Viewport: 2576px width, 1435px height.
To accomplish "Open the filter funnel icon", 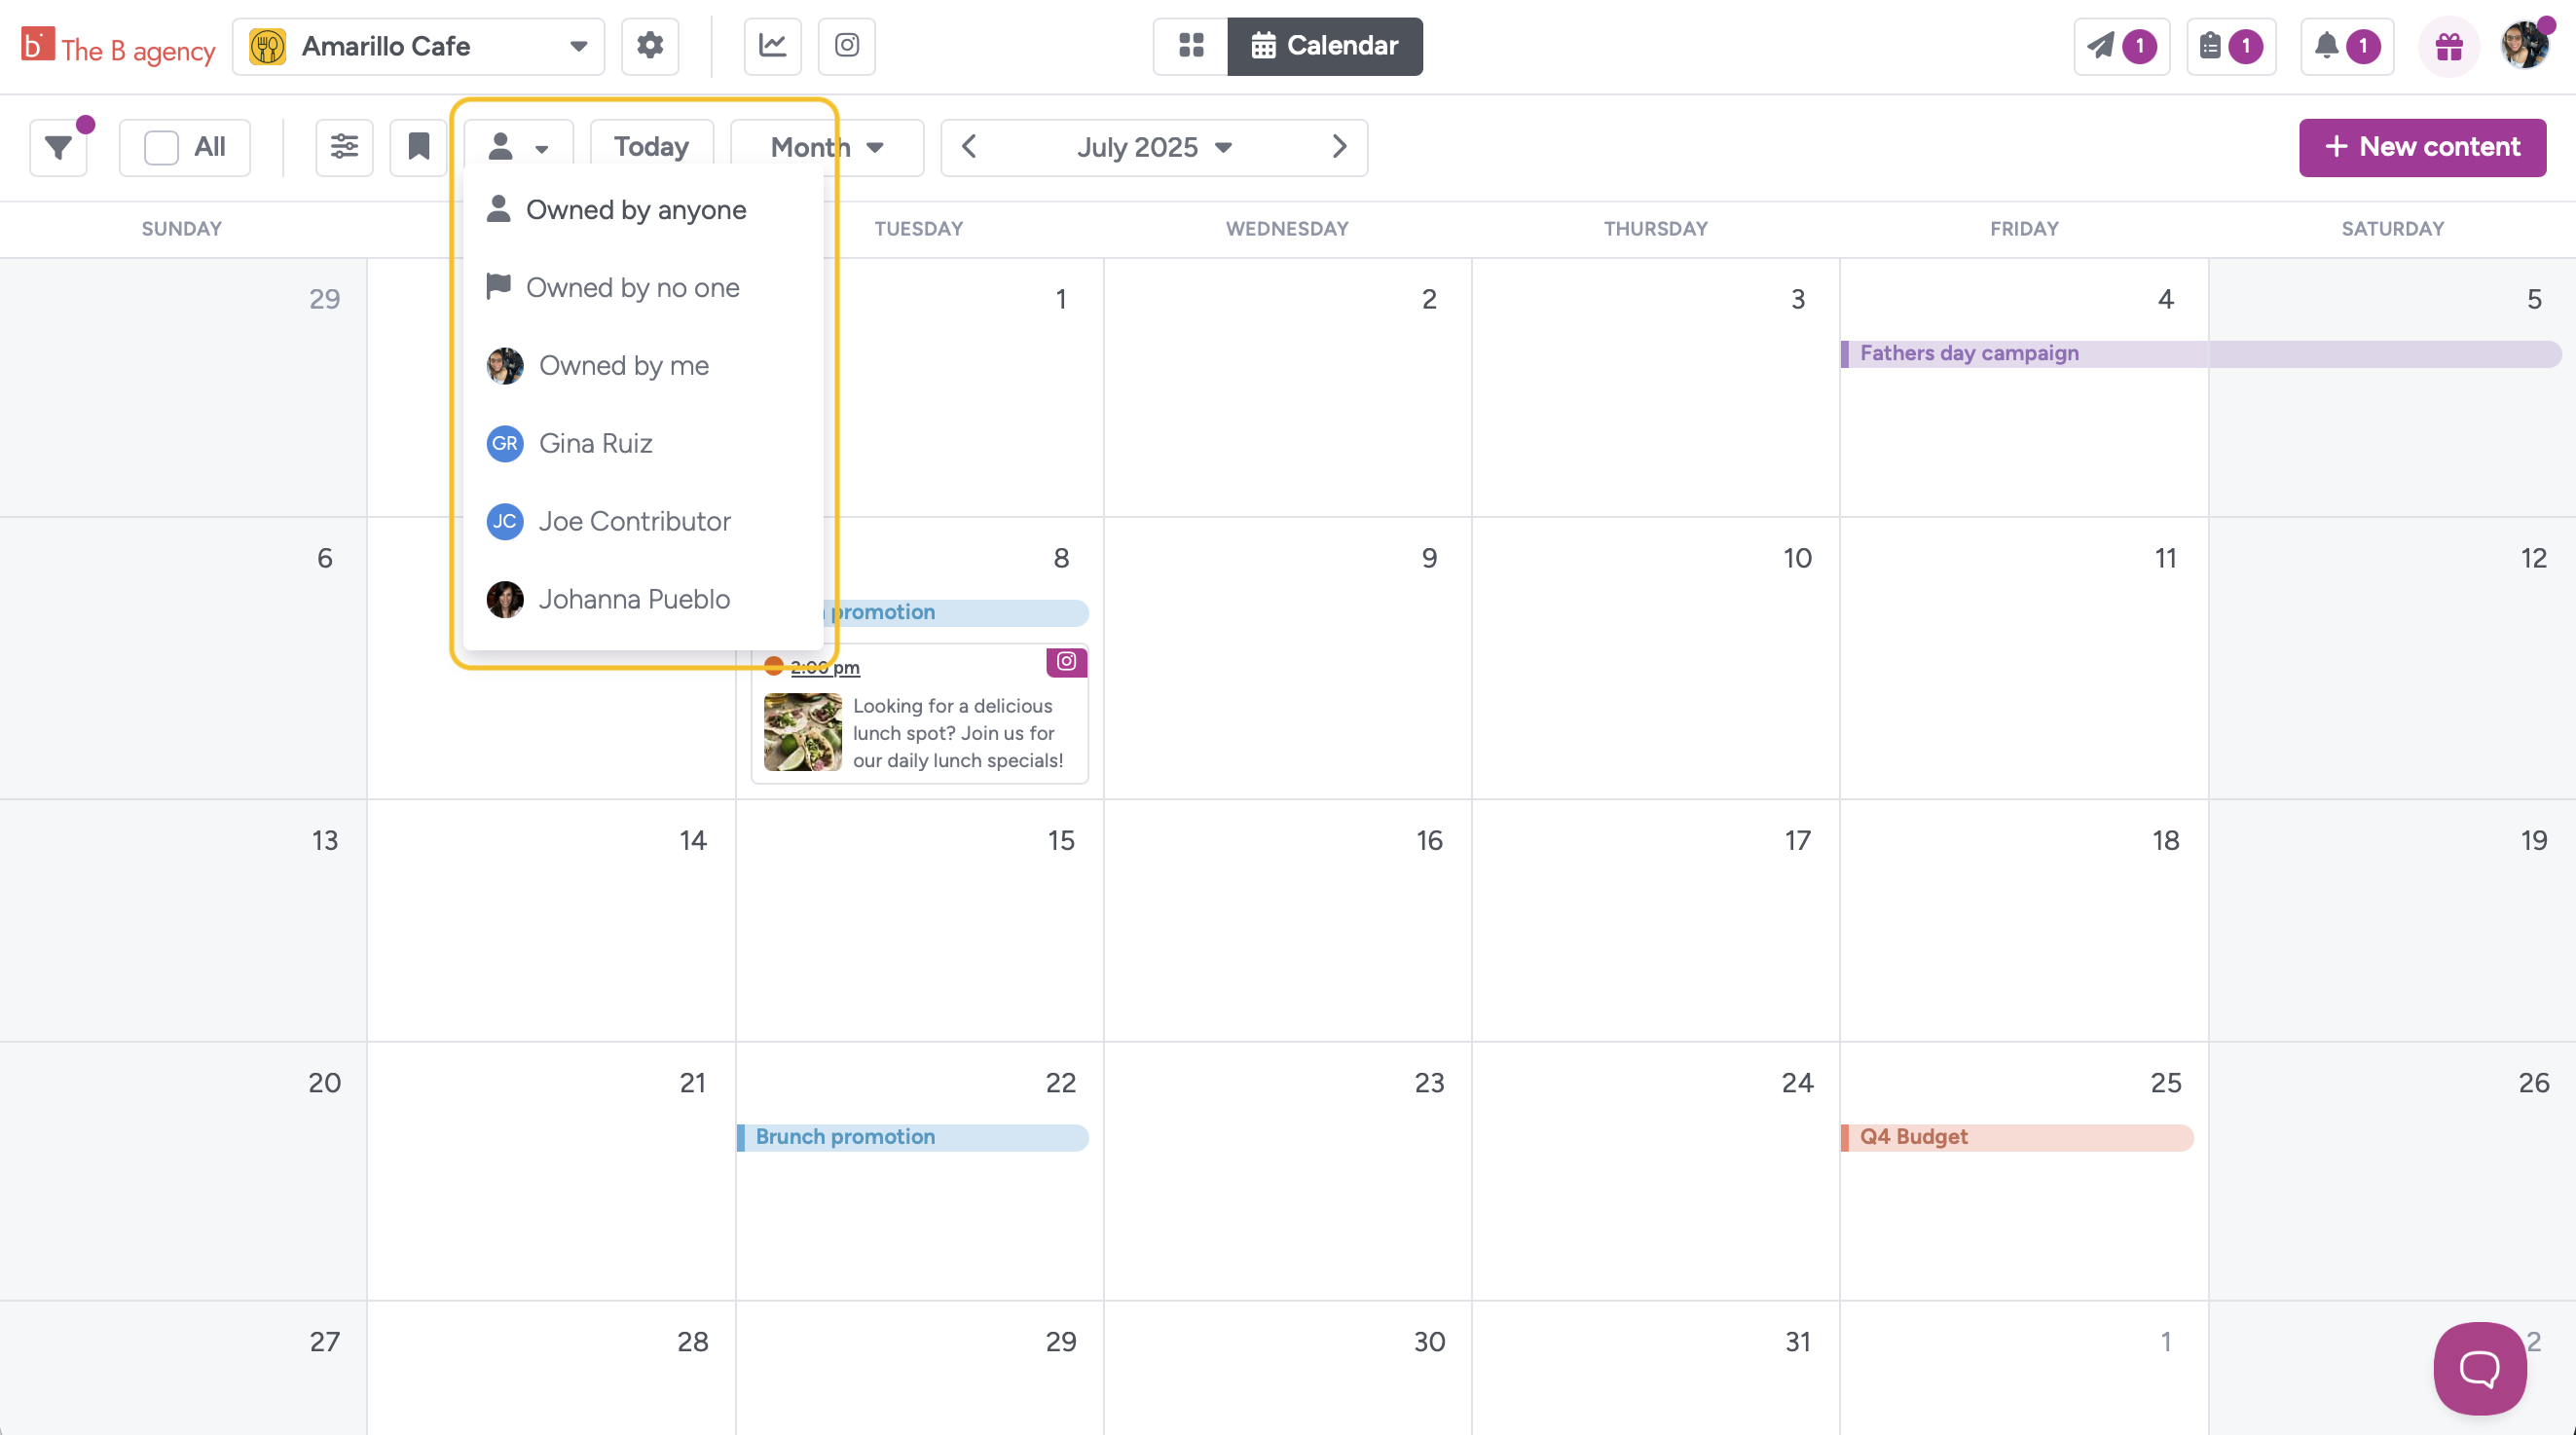I will [x=59, y=148].
